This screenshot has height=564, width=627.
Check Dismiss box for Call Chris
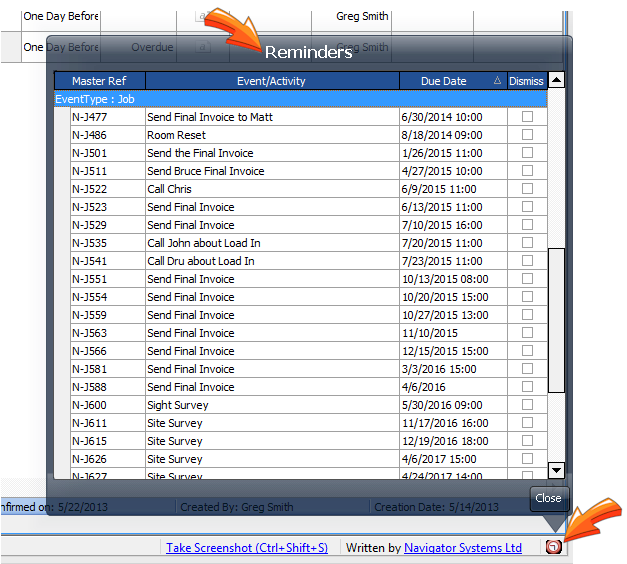[x=527, y=189]
